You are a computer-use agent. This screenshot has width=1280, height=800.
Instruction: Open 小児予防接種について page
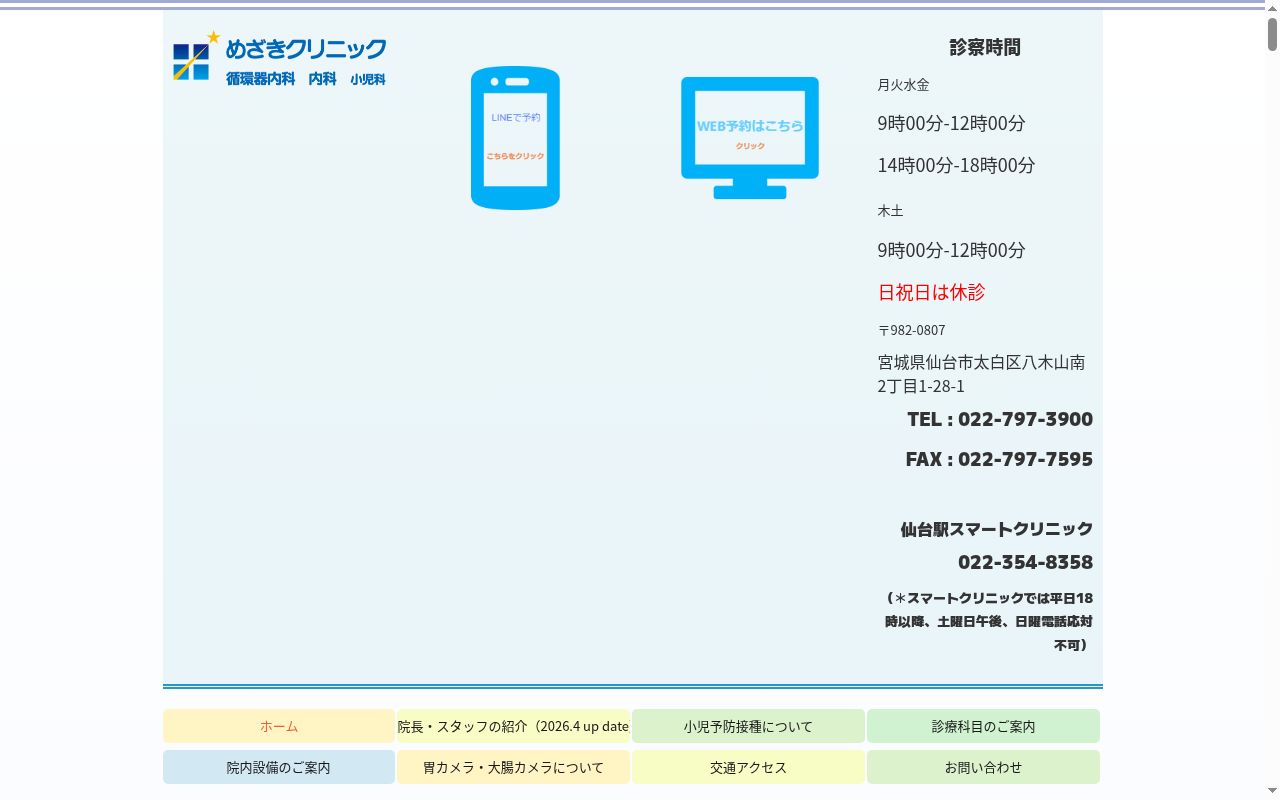(748, 726)
